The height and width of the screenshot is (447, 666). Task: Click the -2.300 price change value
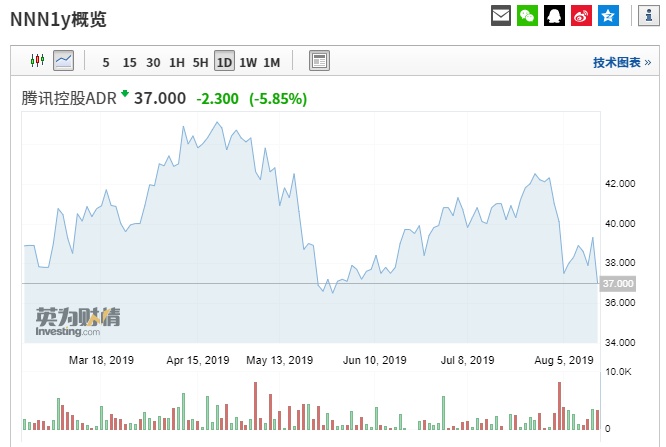click(217, 99)
